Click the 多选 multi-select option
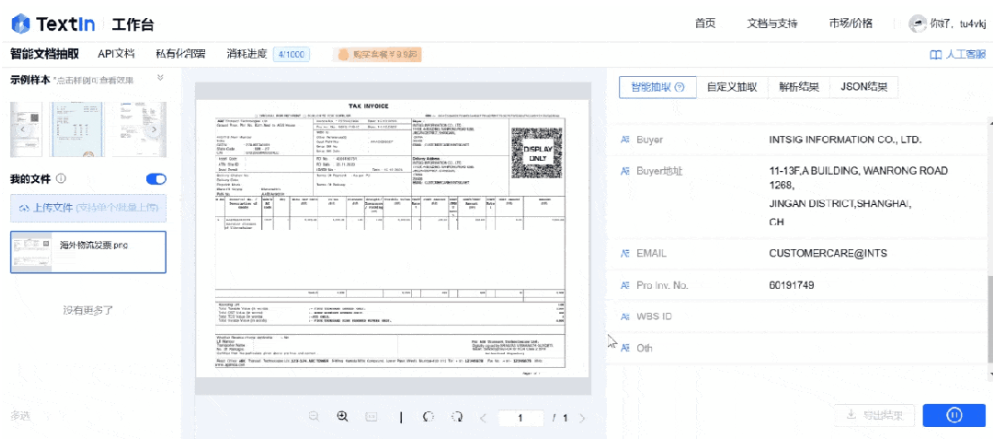The height and width of the screenshot is (446, 997). click(20, 415)
